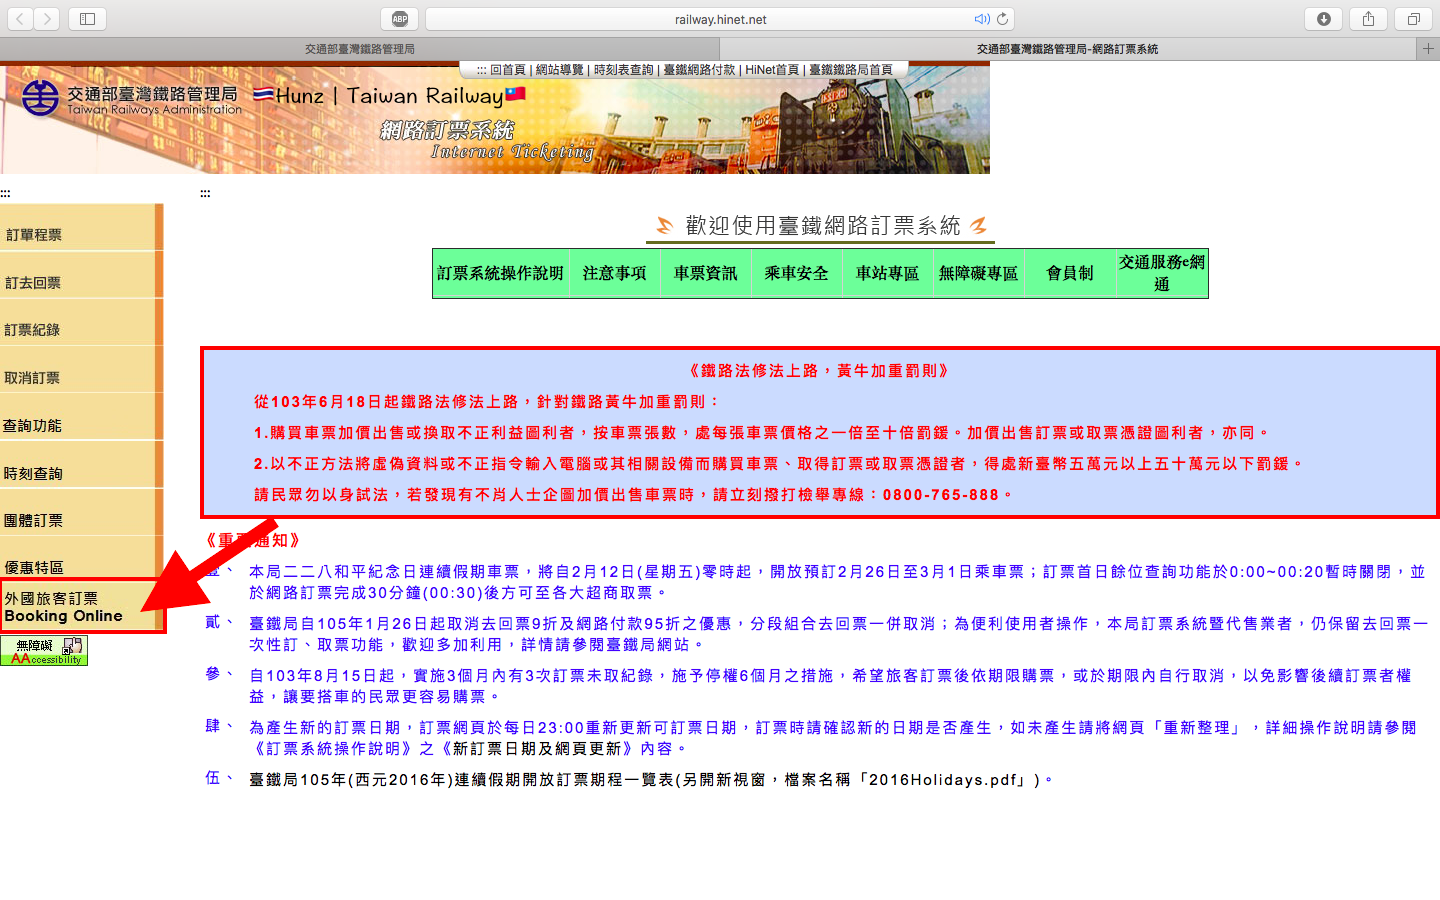Image resolution: width=1440 pixels, height=900 pixels.
Task: Click the 車票資訊 button
Action: (706, 273)
